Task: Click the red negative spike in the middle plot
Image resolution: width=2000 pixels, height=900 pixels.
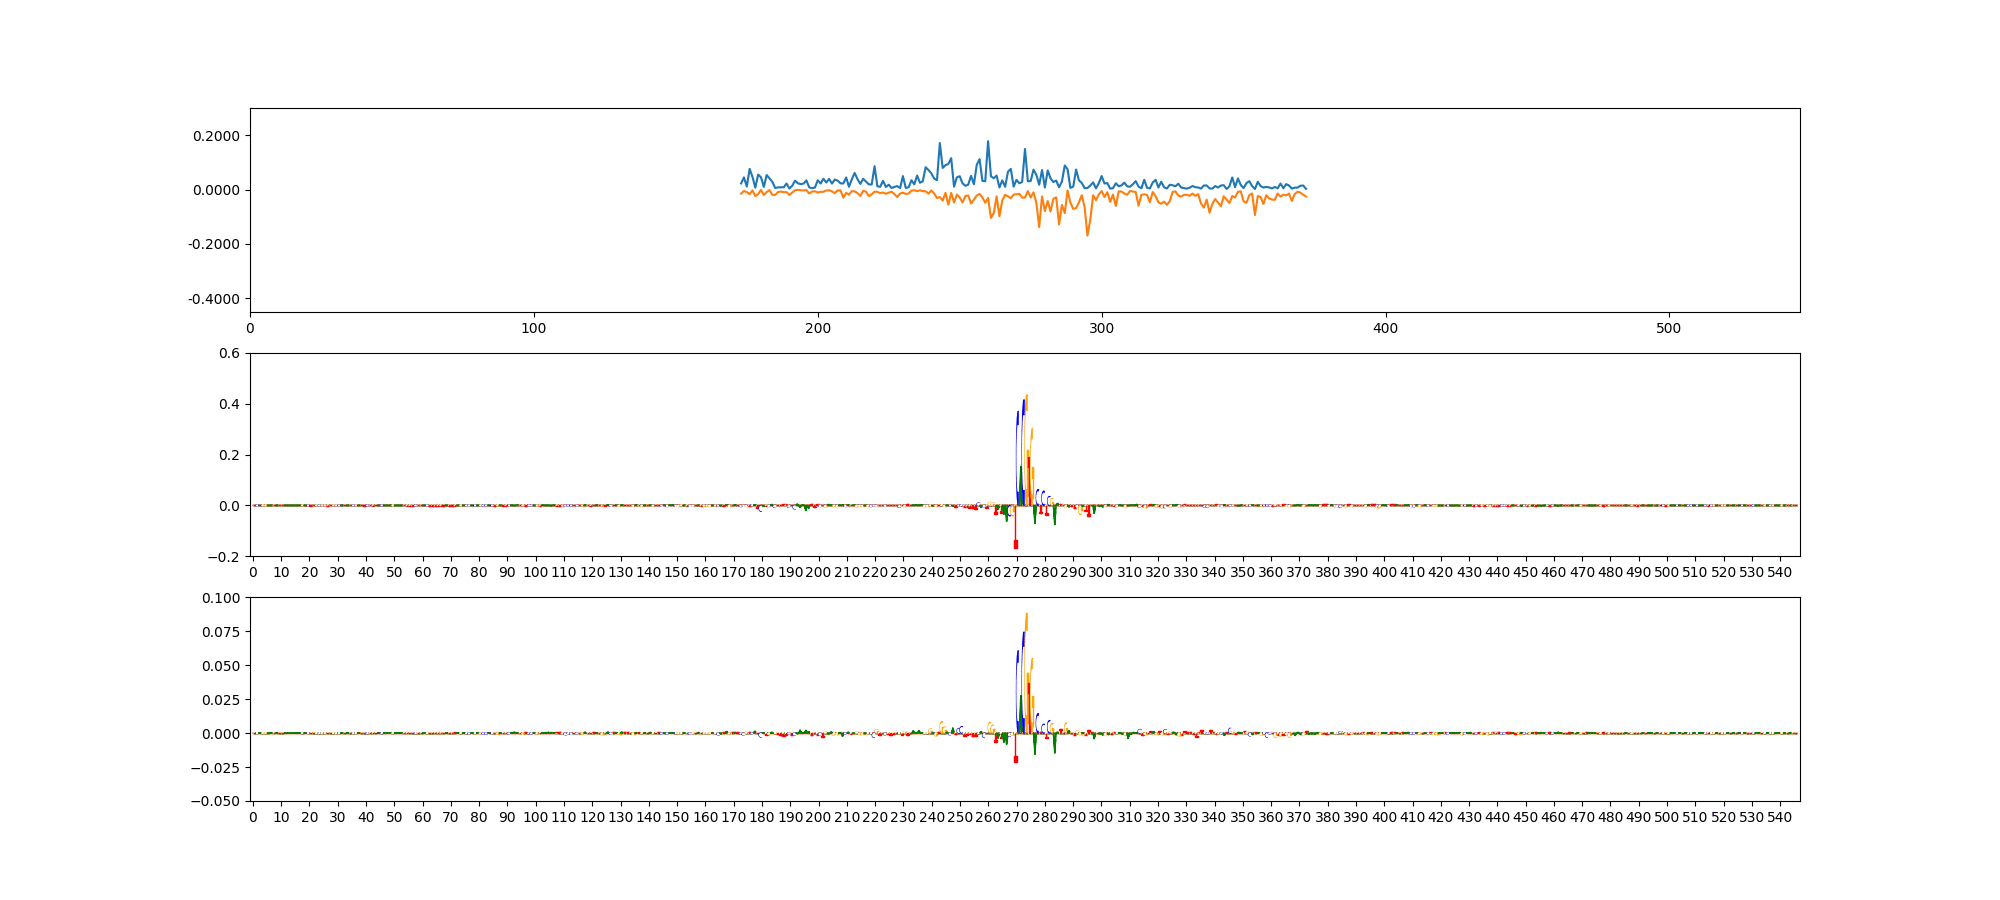Action: click(x=1015, y=544)
